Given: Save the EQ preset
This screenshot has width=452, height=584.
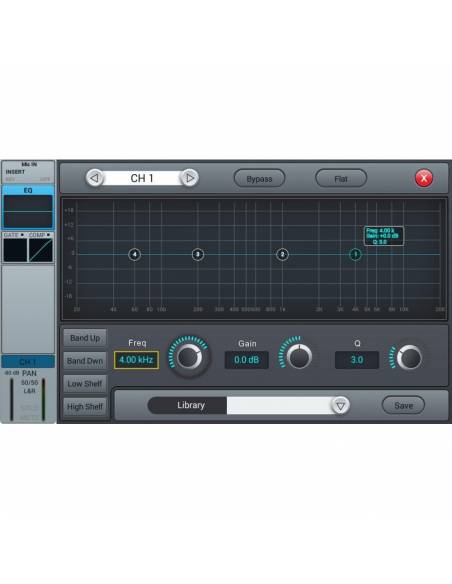Looking at the screenshot, I should click(403, 405).
